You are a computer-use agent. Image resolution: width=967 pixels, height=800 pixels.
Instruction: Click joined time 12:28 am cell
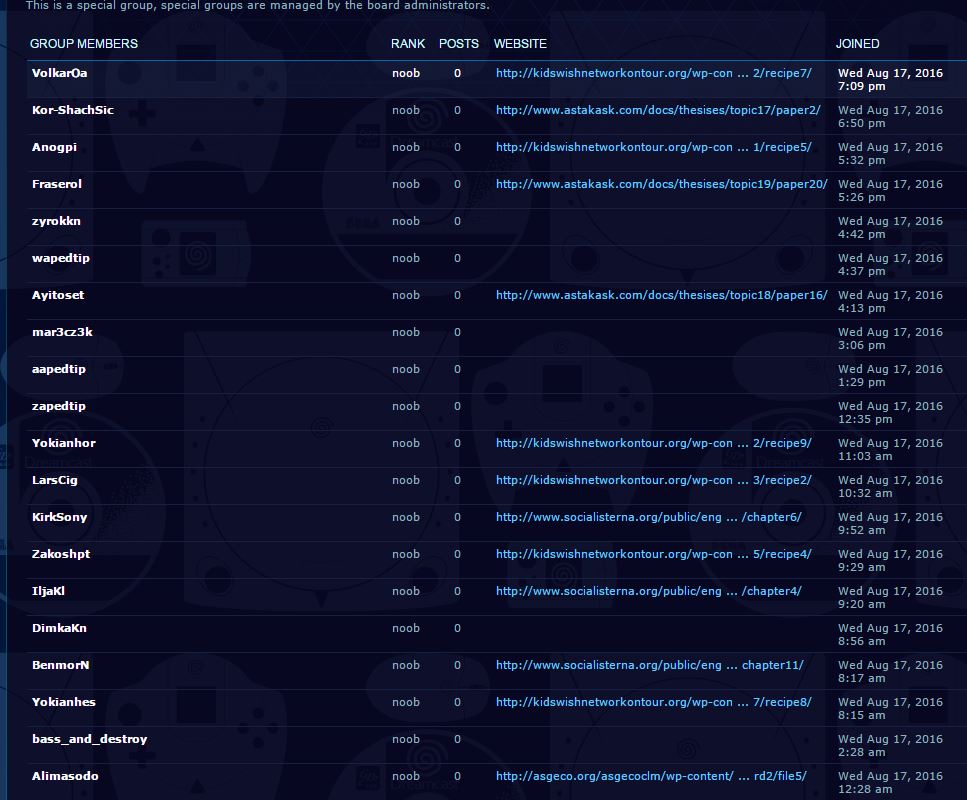pyautogui.click(x=890, y=783)
